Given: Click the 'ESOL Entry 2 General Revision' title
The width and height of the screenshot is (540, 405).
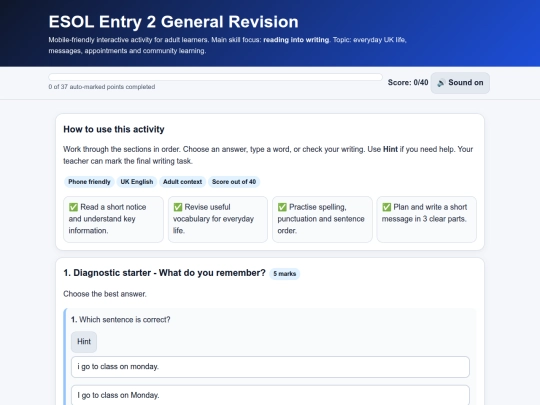Looking at the screenshot, I should tap(174, 22).
